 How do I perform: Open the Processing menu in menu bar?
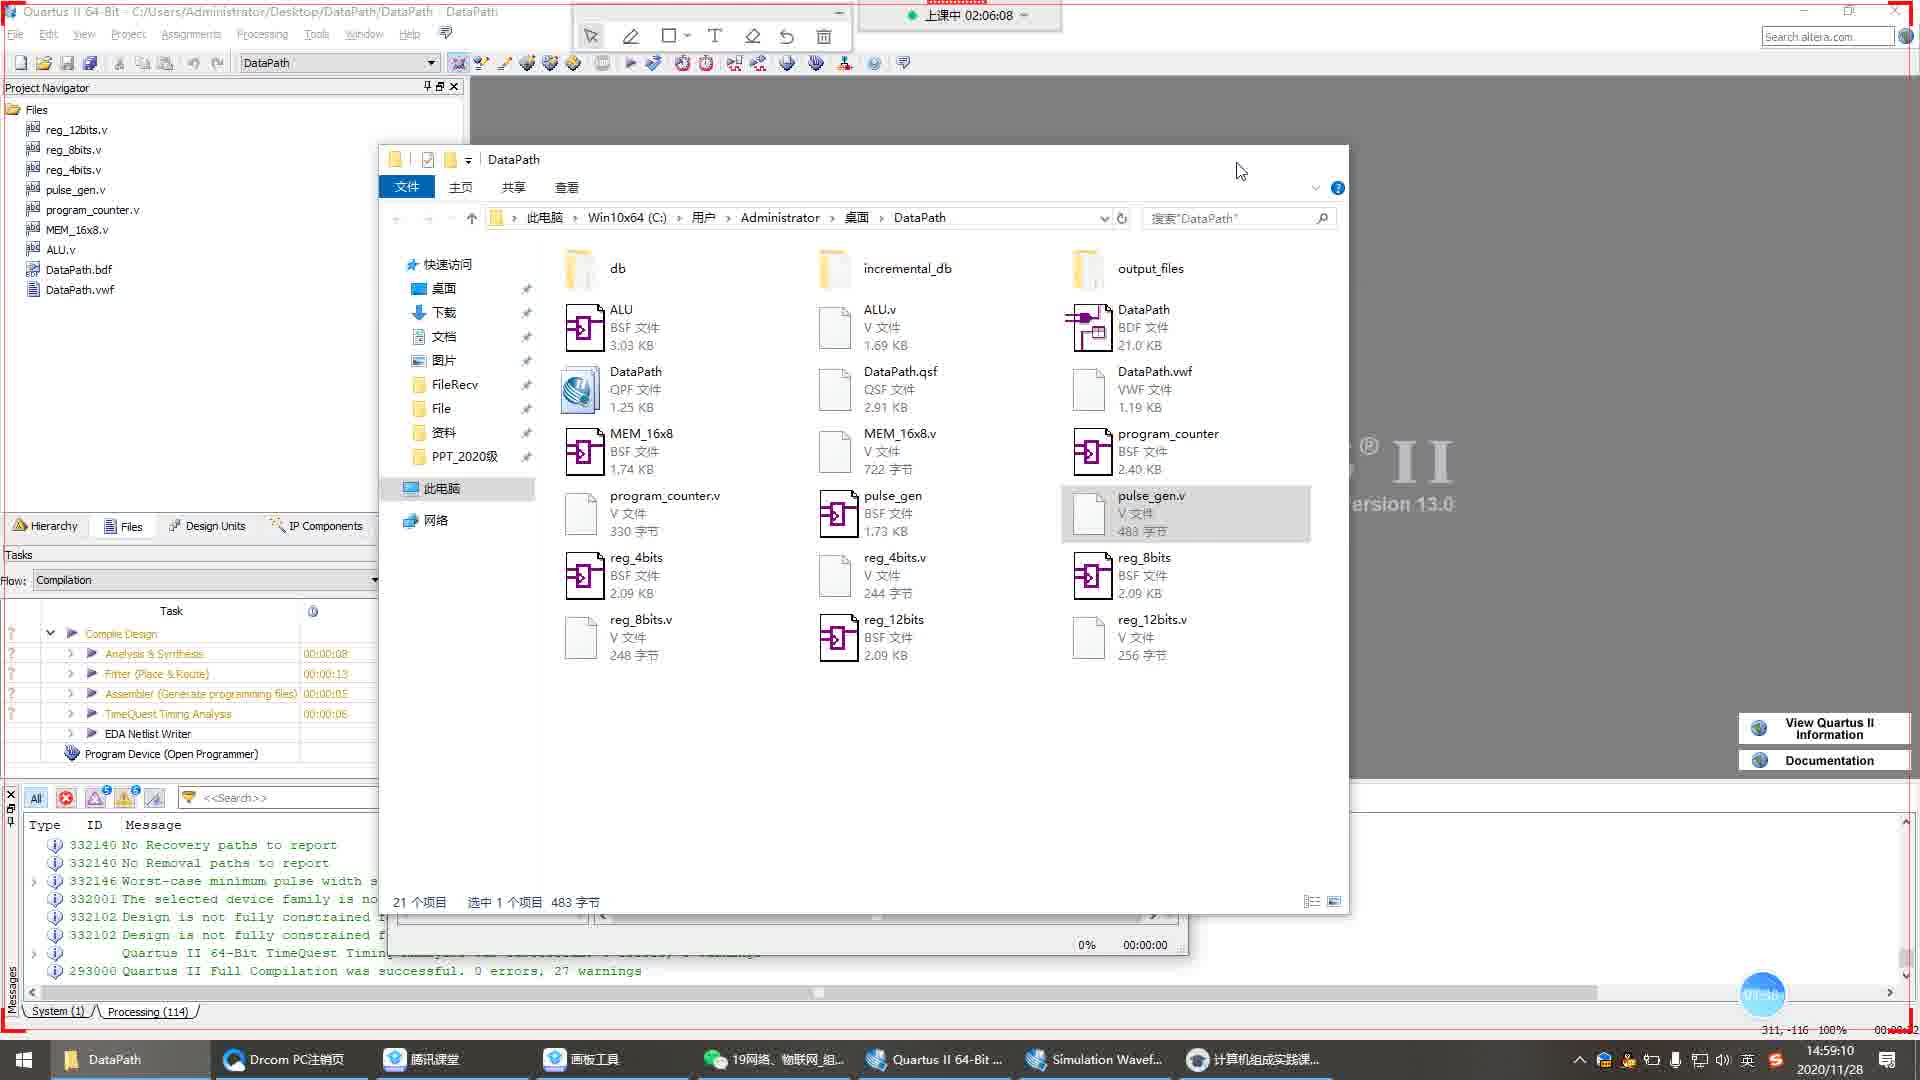pos(262,36)
